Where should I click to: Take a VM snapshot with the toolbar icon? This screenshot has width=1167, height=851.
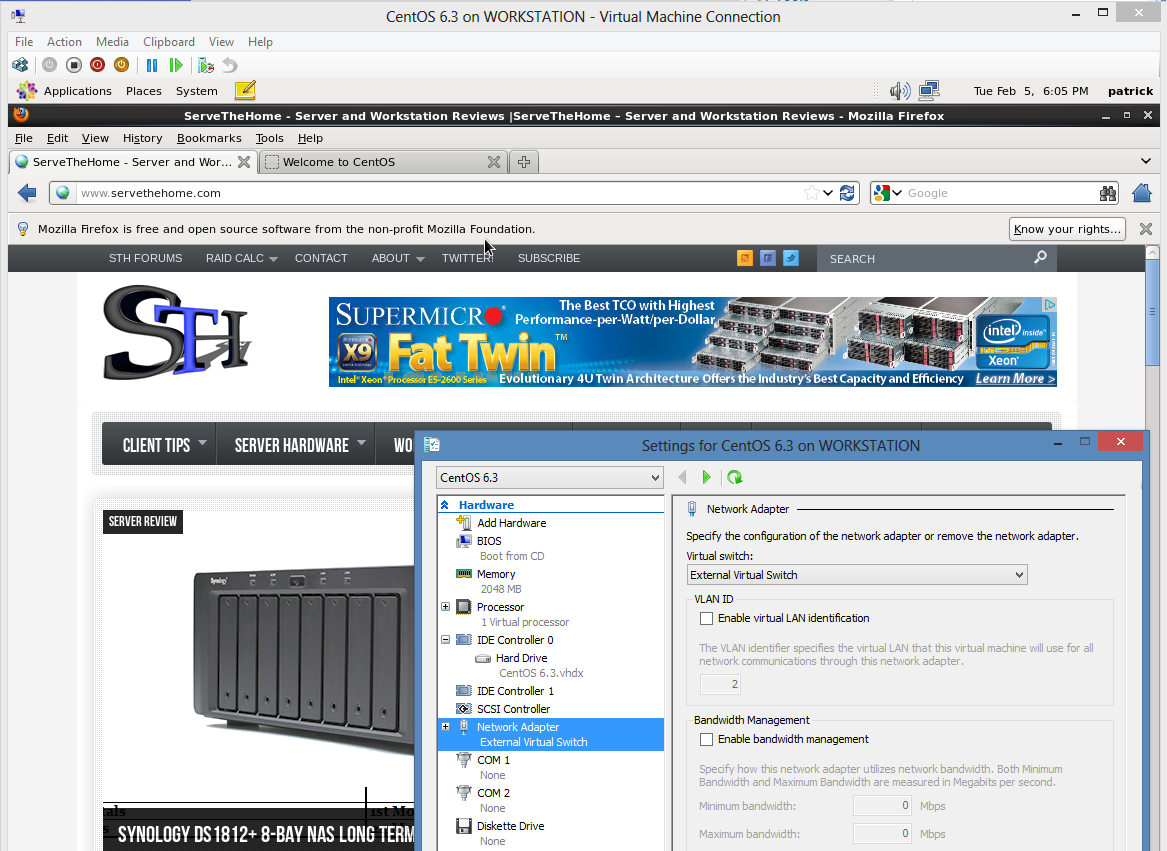coord(206,65)
